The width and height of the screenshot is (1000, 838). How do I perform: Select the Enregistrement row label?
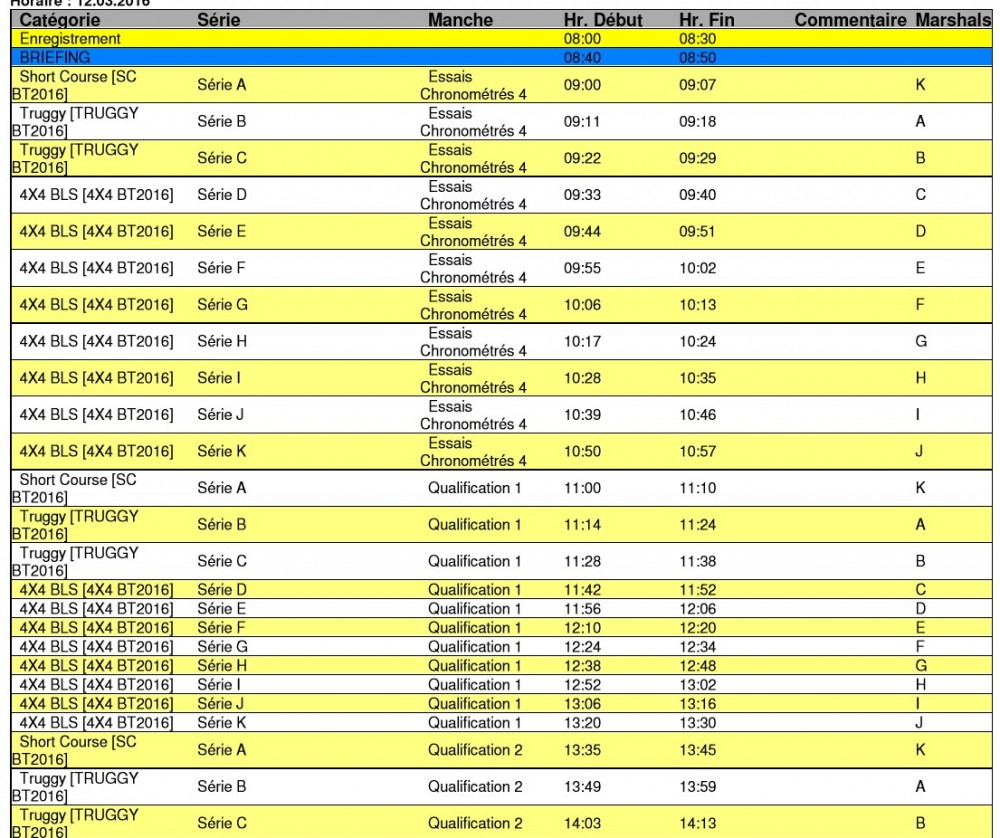click(70, 39)
